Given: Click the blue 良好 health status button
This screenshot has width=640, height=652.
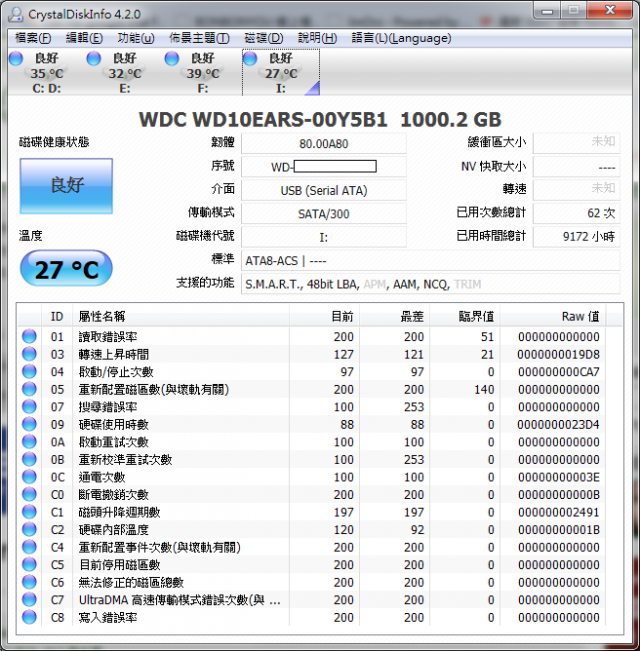Looking at the screenshot, I should click(x=66, y=186).
